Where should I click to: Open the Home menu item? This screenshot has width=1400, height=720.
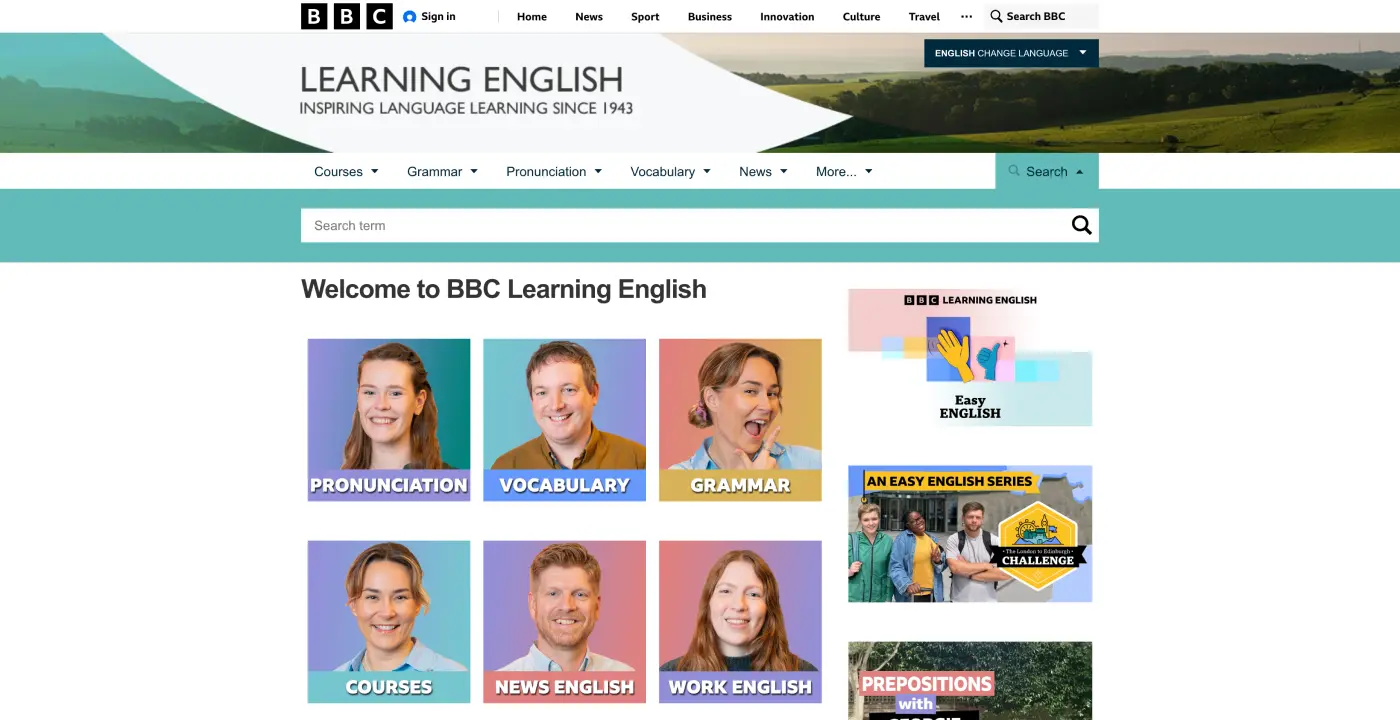pyautogui.click(x=531, y=16)
